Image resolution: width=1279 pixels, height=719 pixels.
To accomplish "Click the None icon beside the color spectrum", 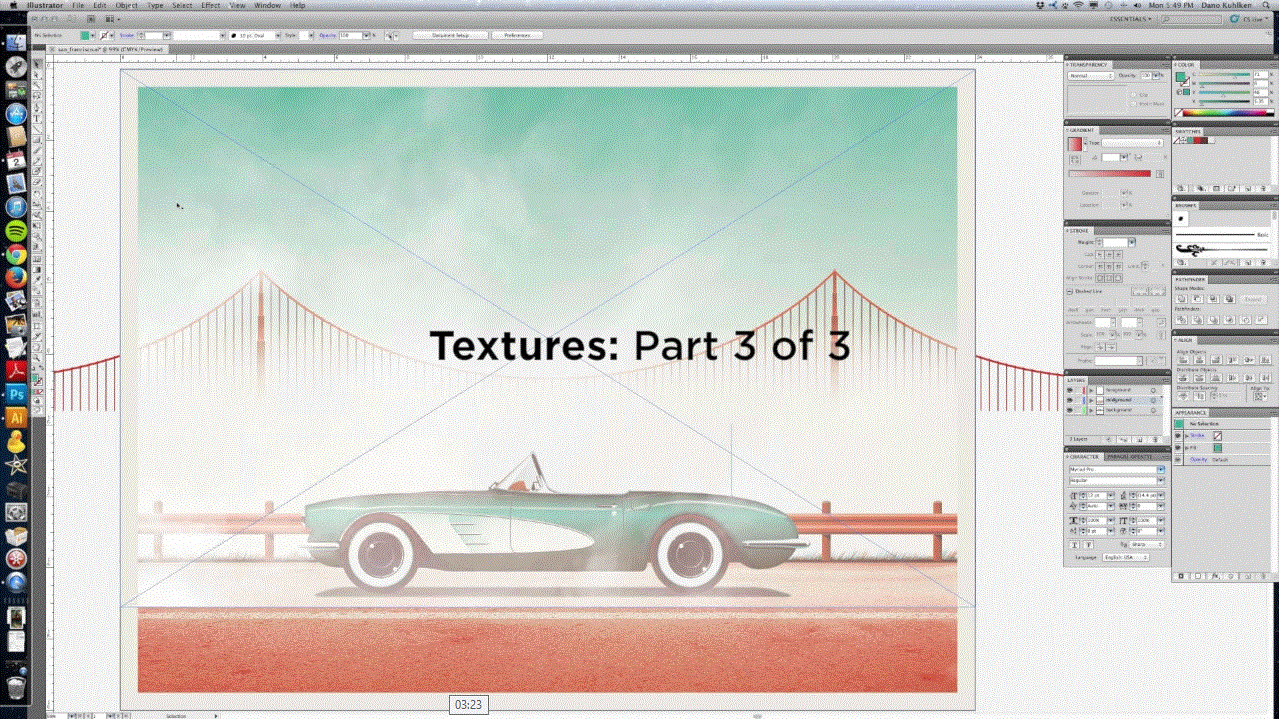I will [x=1178, y=112].
